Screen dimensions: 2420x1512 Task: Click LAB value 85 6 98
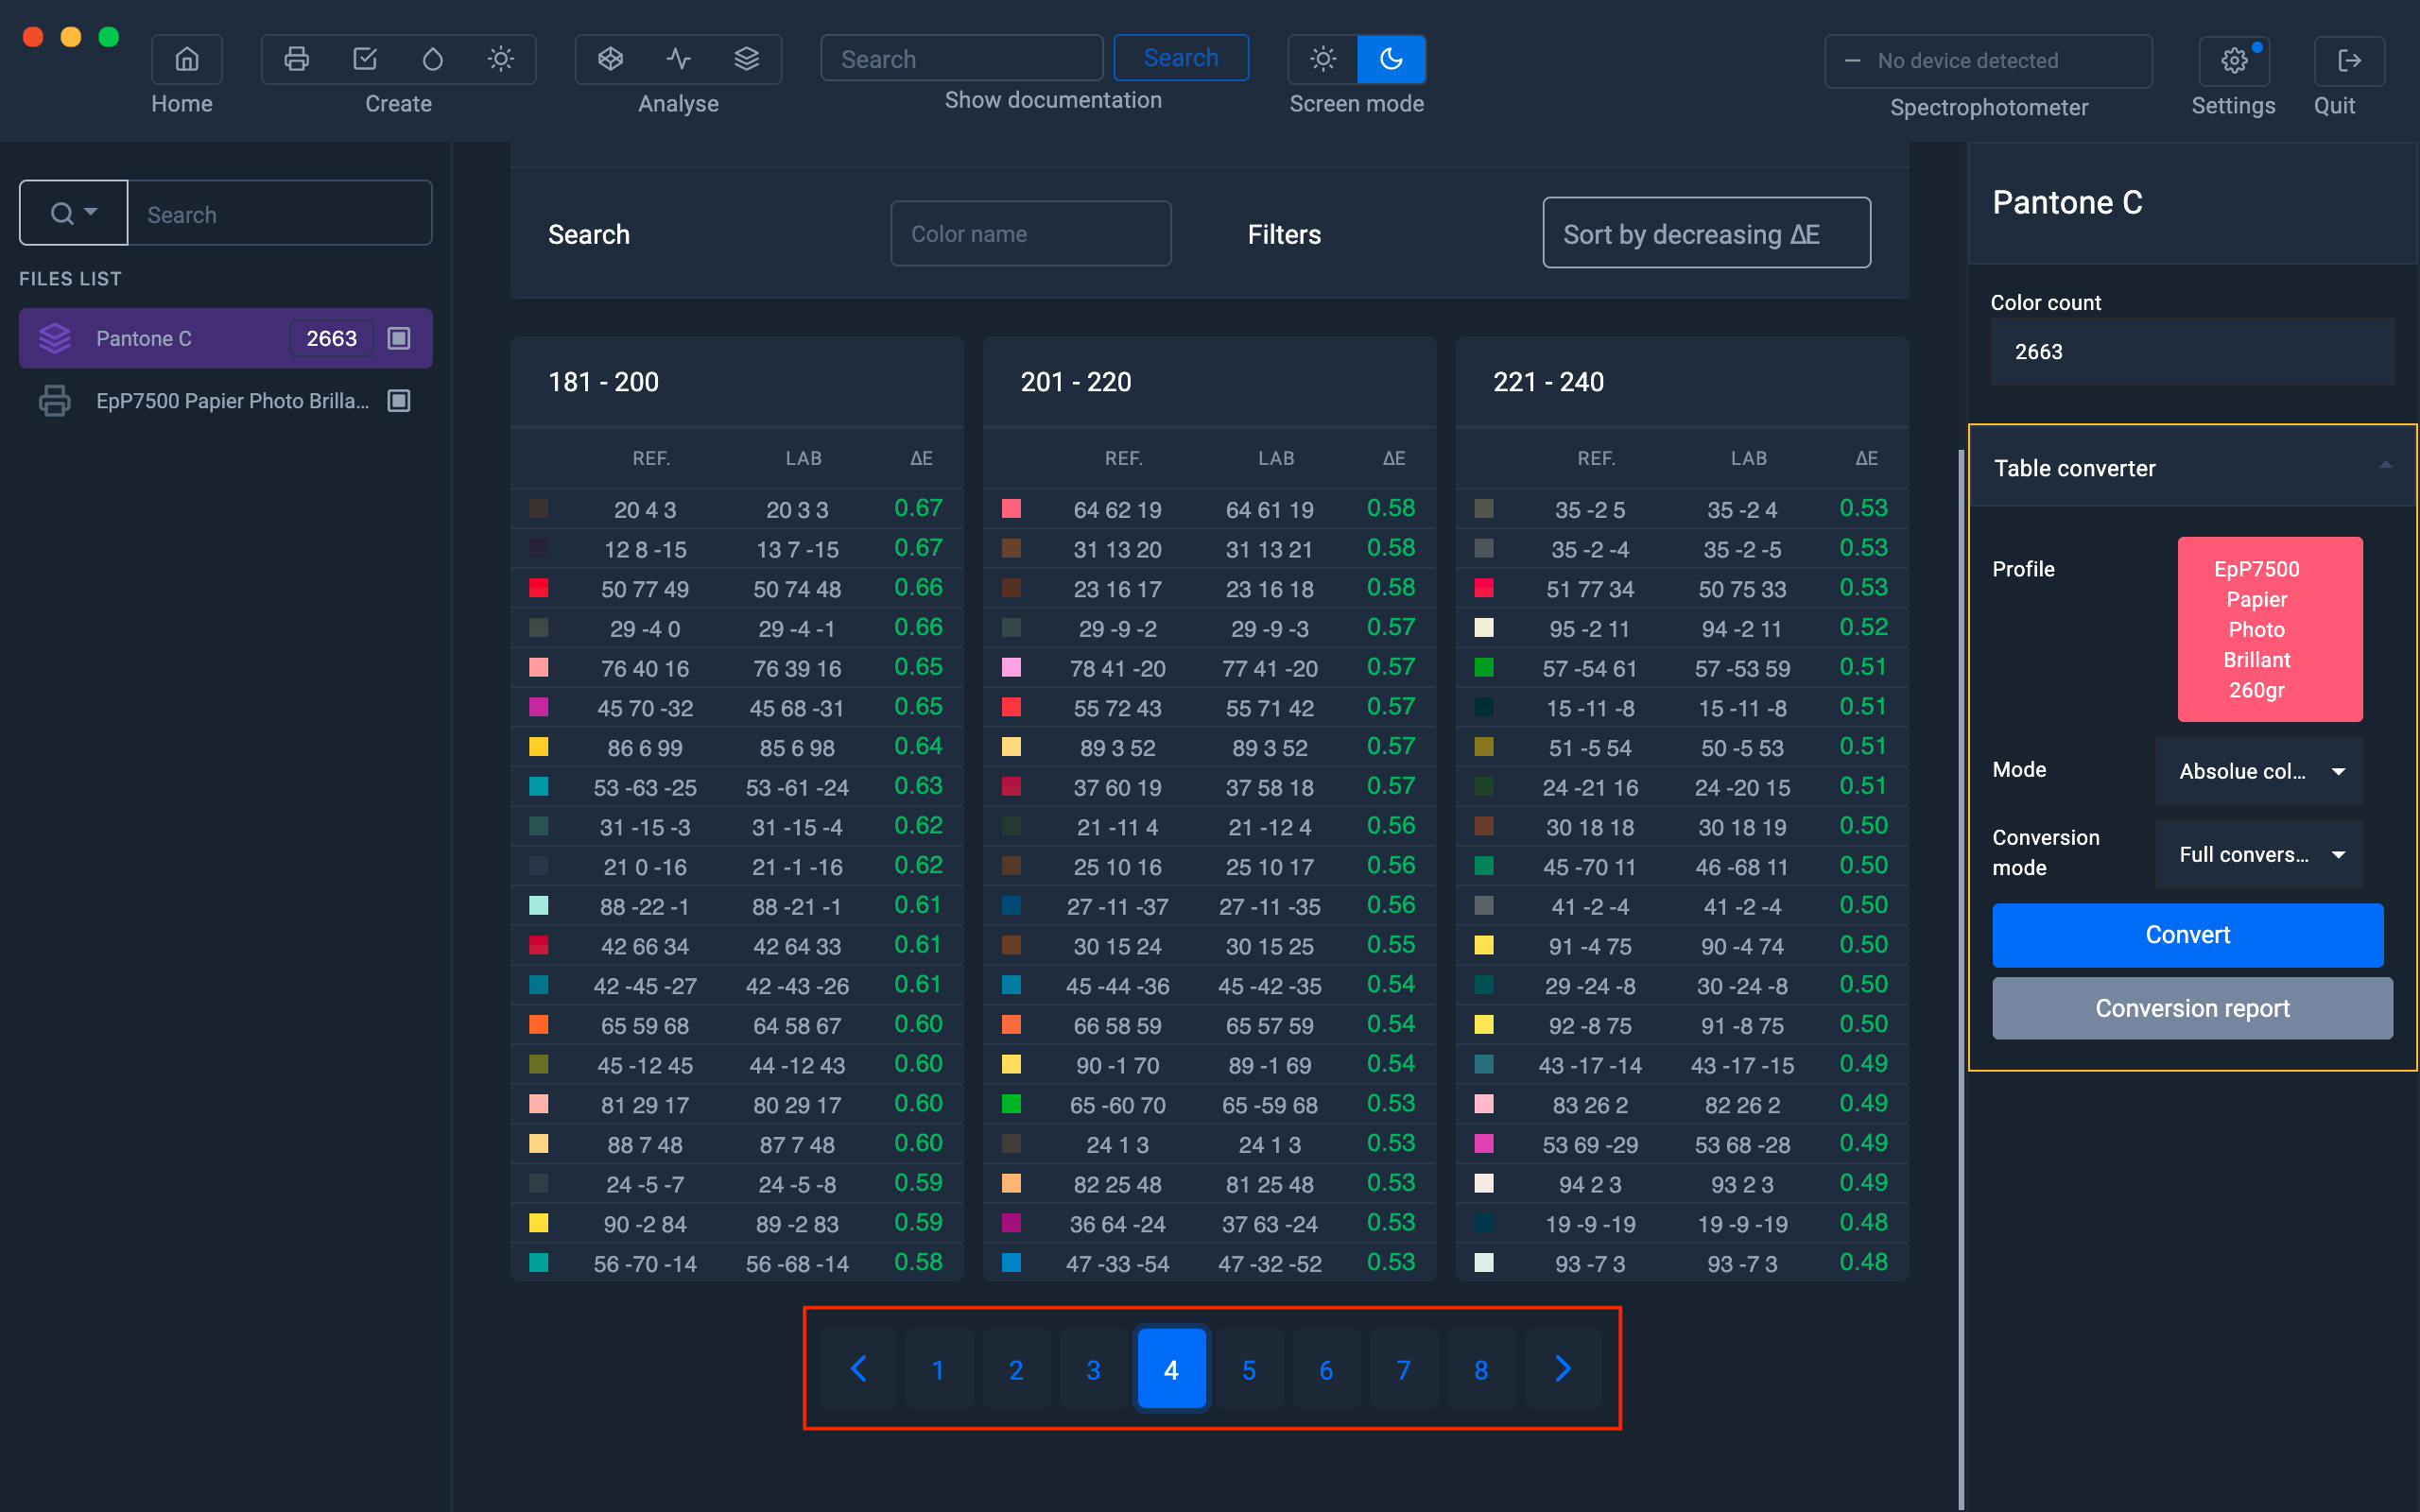pyautogui.click(x=797, y=747)
